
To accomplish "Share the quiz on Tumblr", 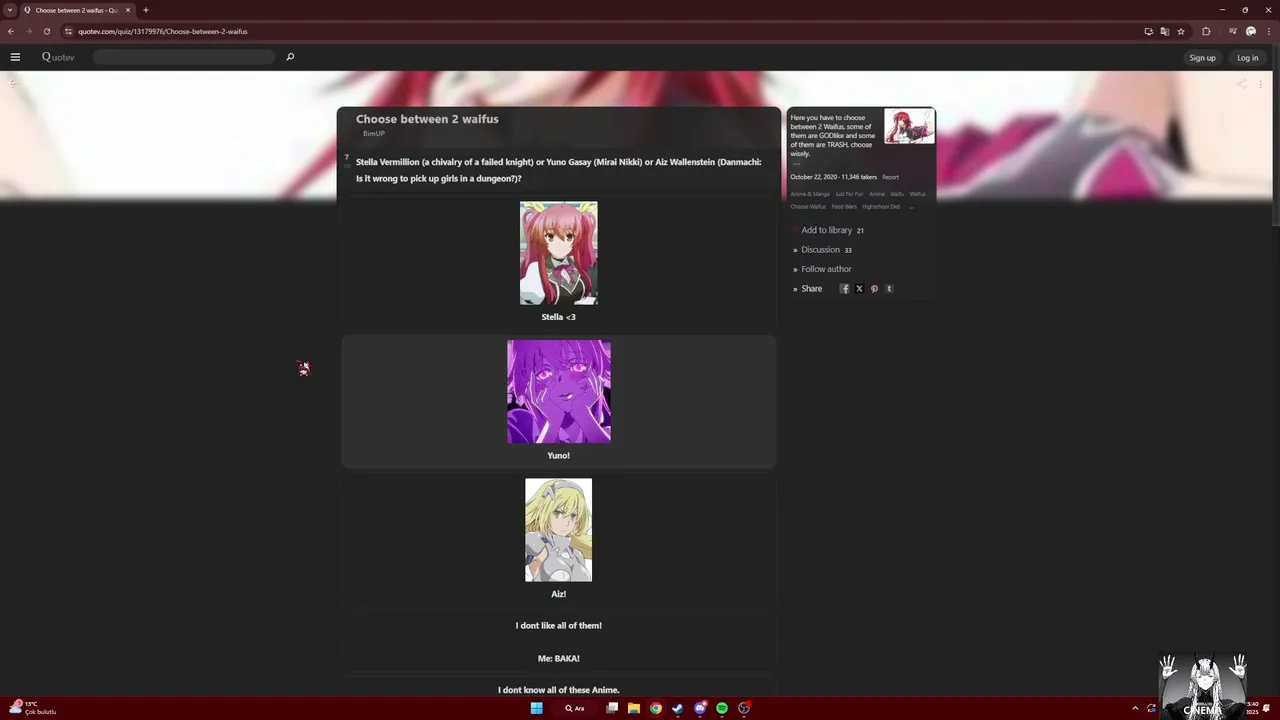I will pyautogui.click(x=889, y=289).
